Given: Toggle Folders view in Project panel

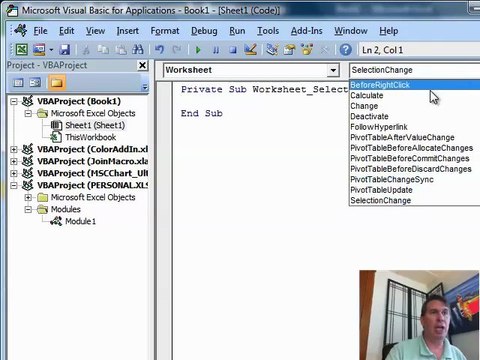Looking at the screenshot, I should [56, 82].
